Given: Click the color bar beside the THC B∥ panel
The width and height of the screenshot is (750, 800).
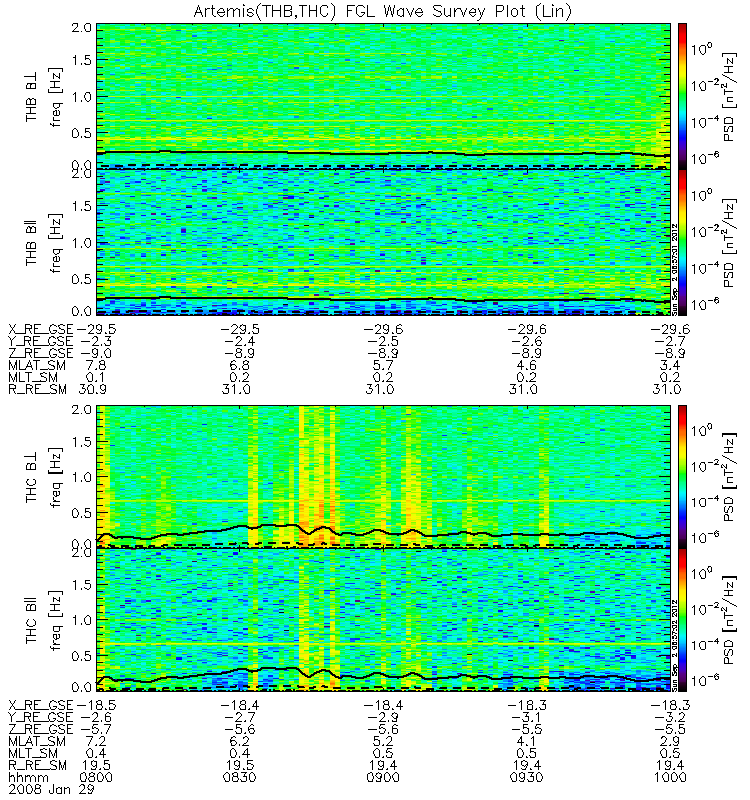Looking at the screenshot, I should (682, 620).
